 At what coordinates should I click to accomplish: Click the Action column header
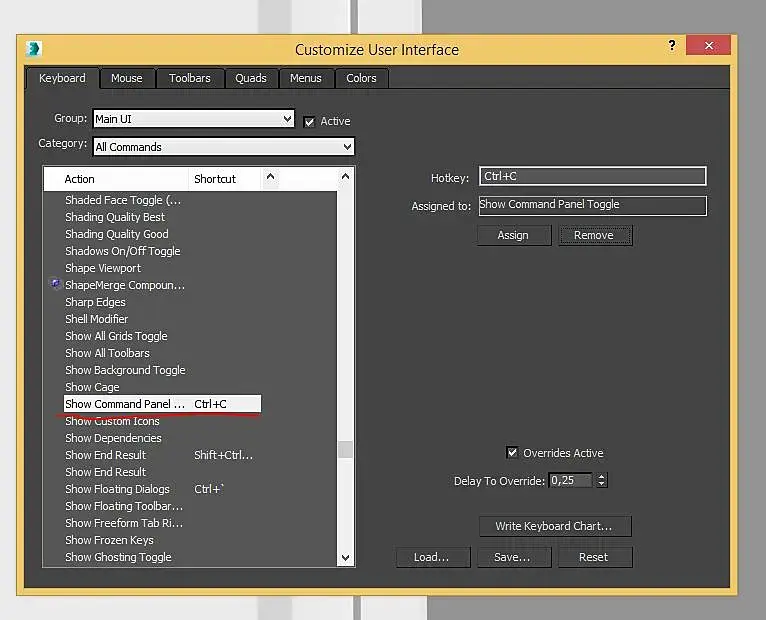116,179
